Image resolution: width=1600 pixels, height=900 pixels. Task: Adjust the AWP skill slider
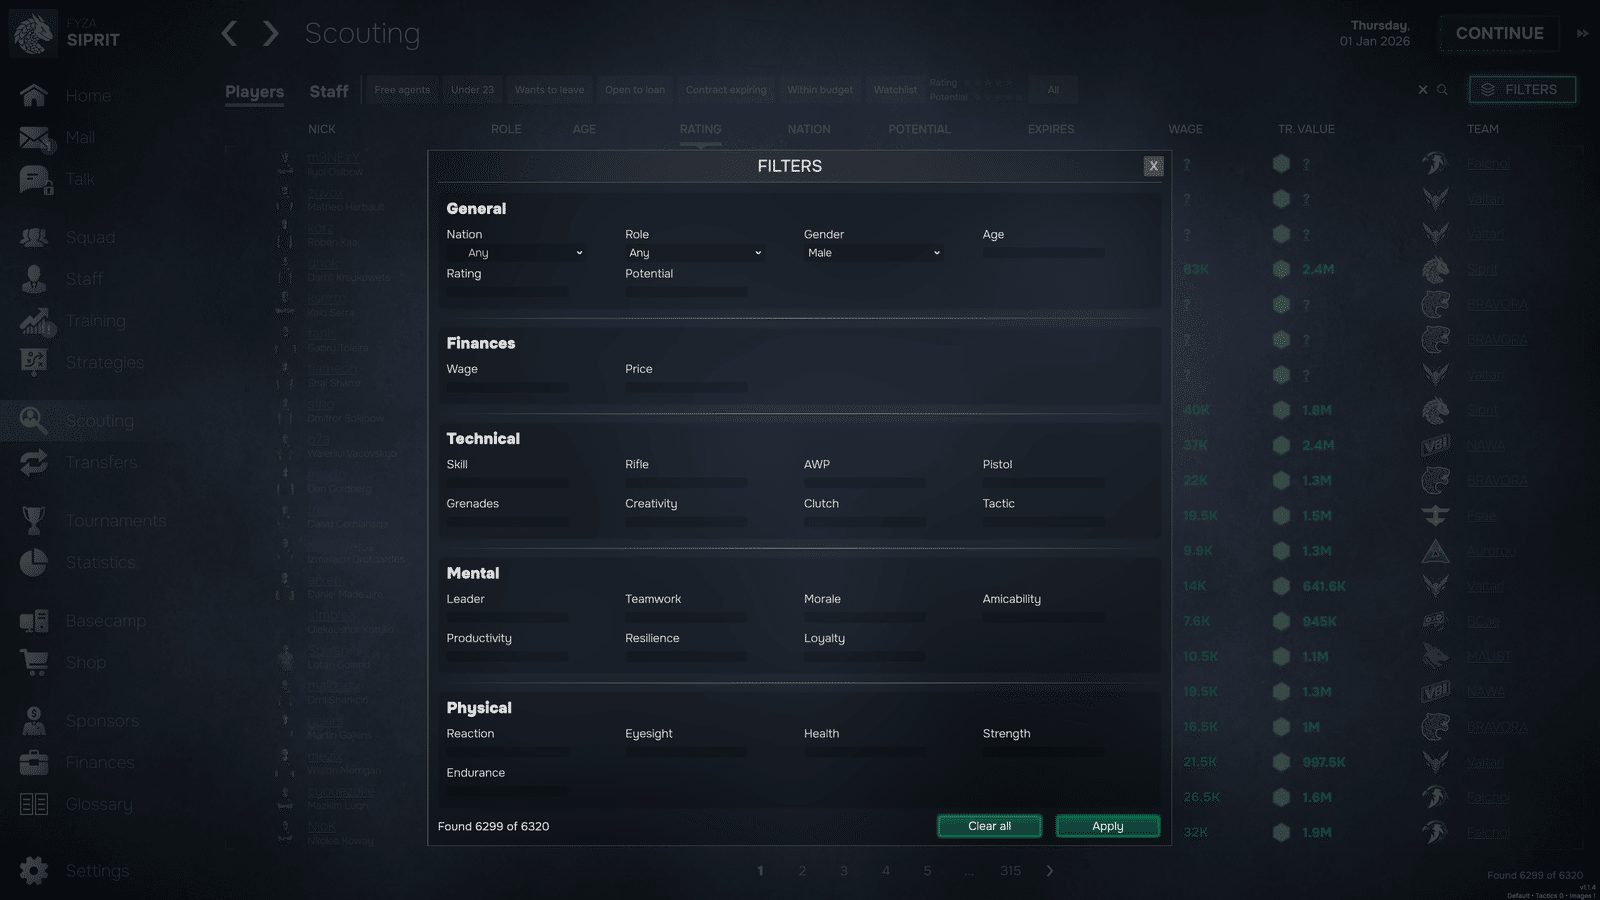pyautogui.click(x=865, y=483)
